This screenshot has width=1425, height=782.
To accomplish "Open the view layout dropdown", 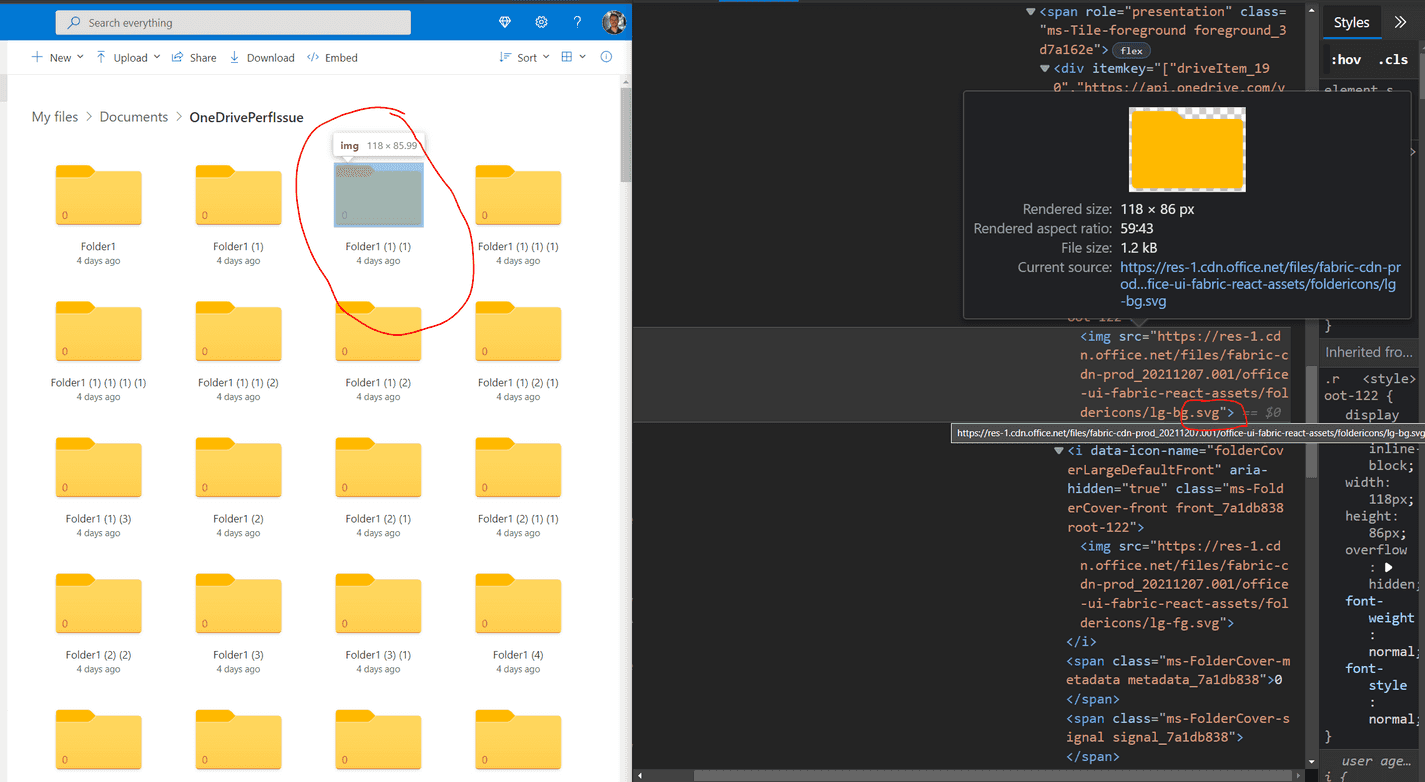I will click(570, 57).
